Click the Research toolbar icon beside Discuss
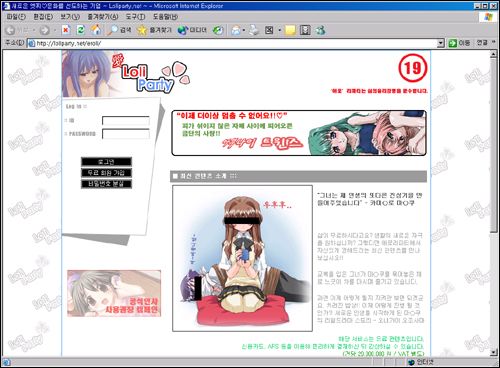Viewport: 500px width, 368px height. 305,30
